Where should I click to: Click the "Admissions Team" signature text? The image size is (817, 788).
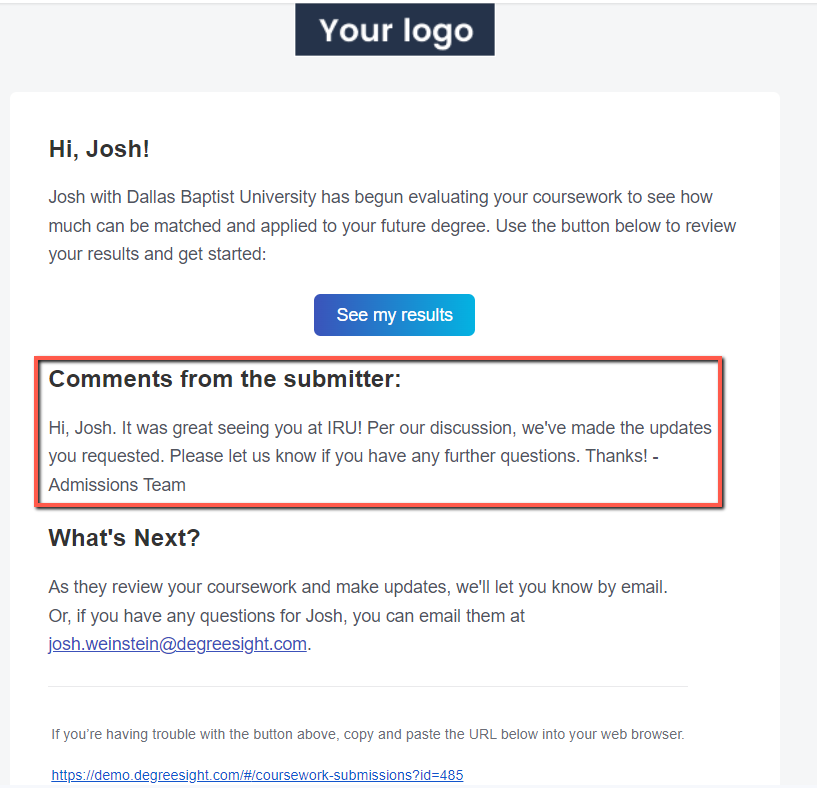pyautogui.click(x=117, y=485)
